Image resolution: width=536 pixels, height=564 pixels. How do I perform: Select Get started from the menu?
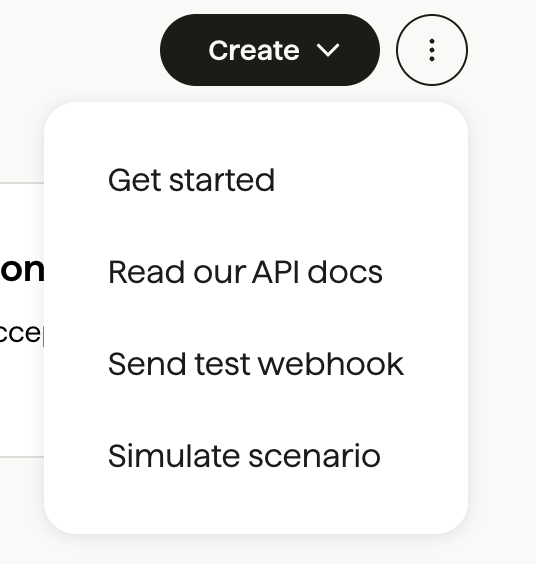[x=256, y=180]
